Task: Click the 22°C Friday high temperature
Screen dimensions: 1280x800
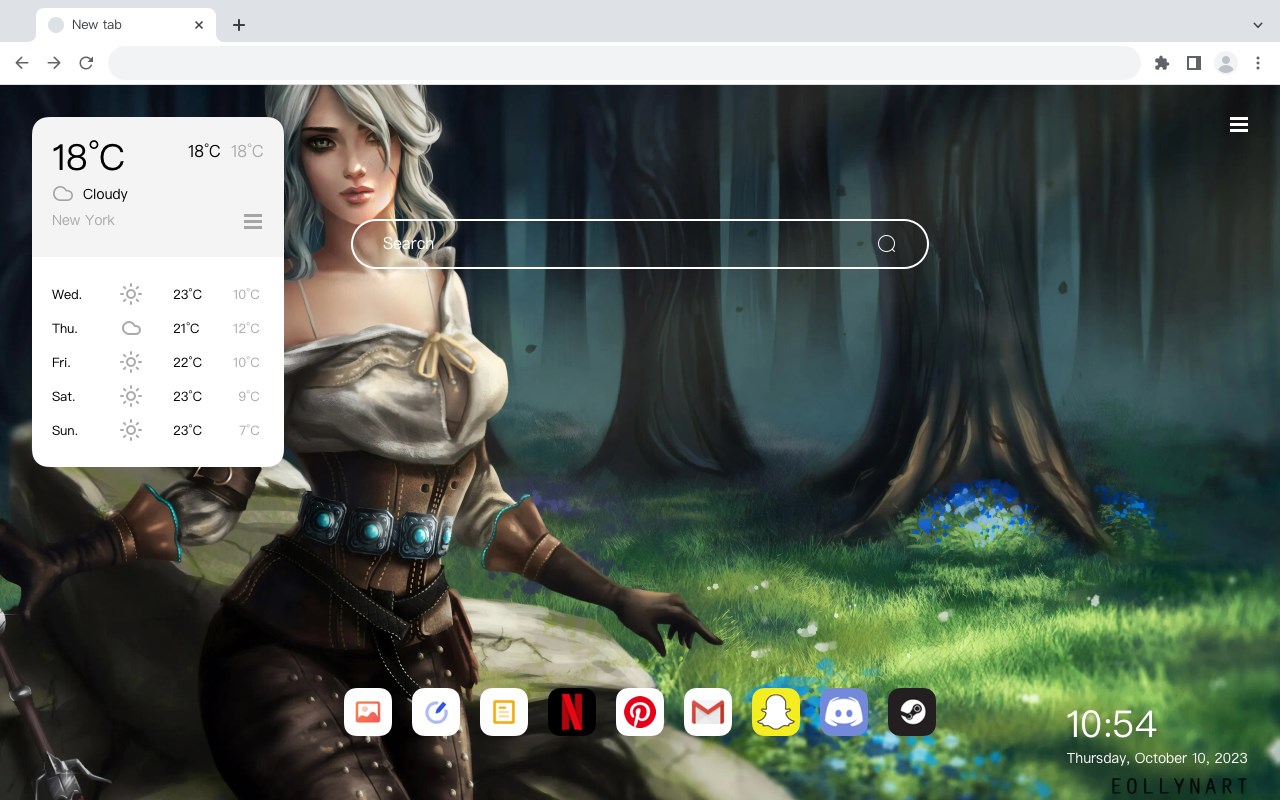Action: click(x=187, y=363)
